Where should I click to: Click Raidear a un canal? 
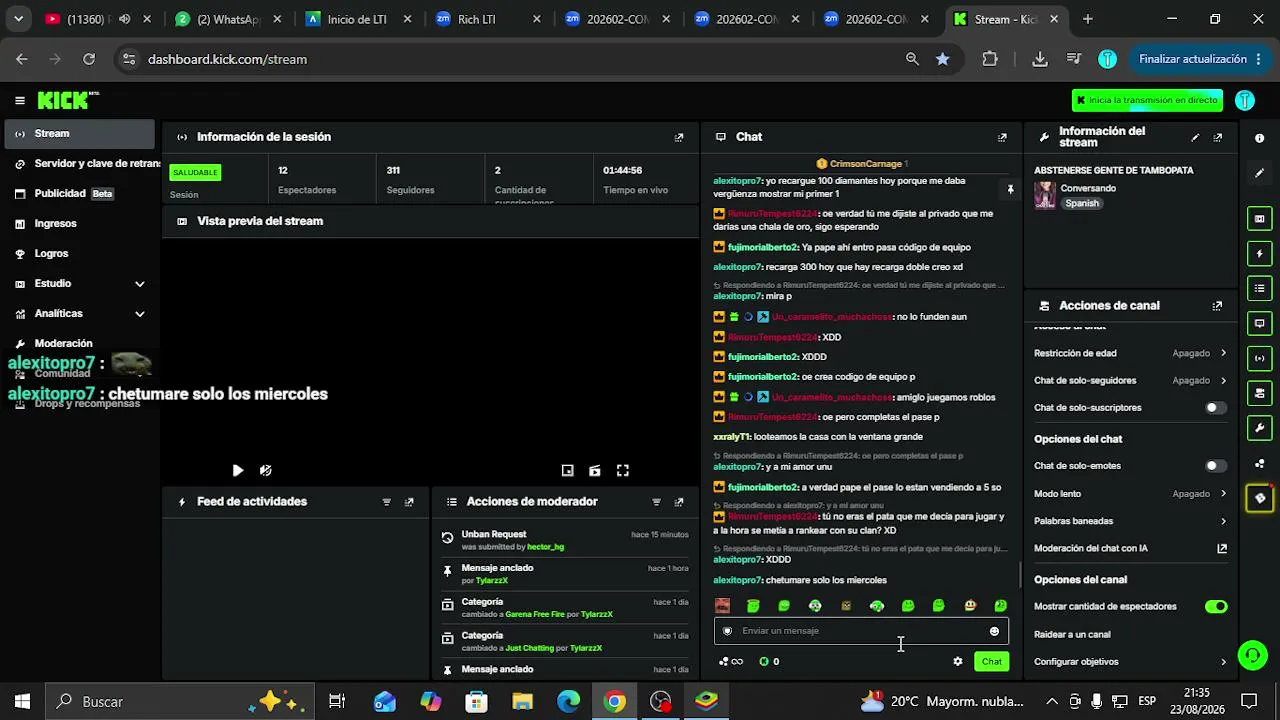click(1072, 635)
